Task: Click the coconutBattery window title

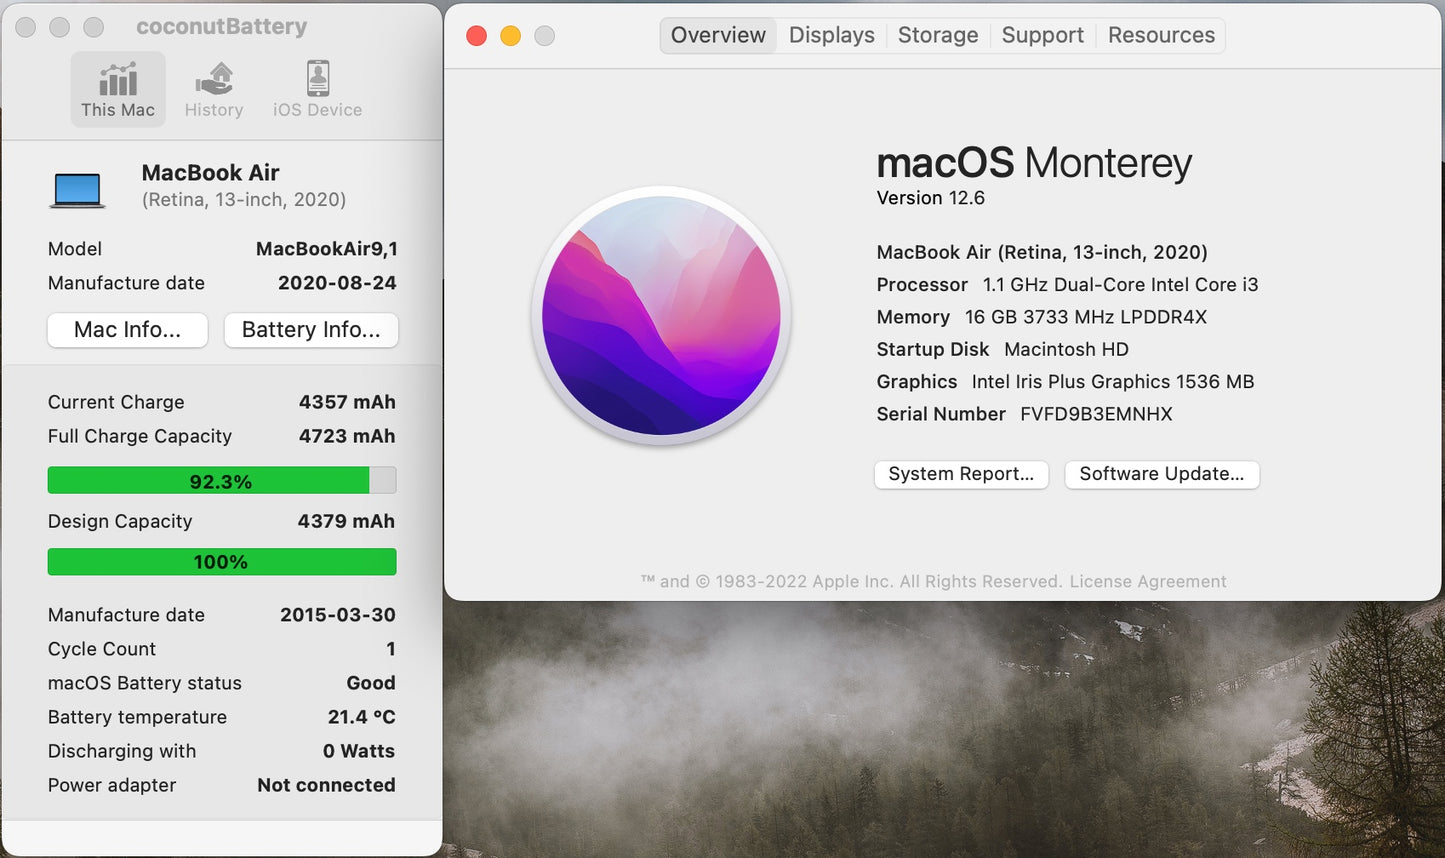Action: (221, 26)
